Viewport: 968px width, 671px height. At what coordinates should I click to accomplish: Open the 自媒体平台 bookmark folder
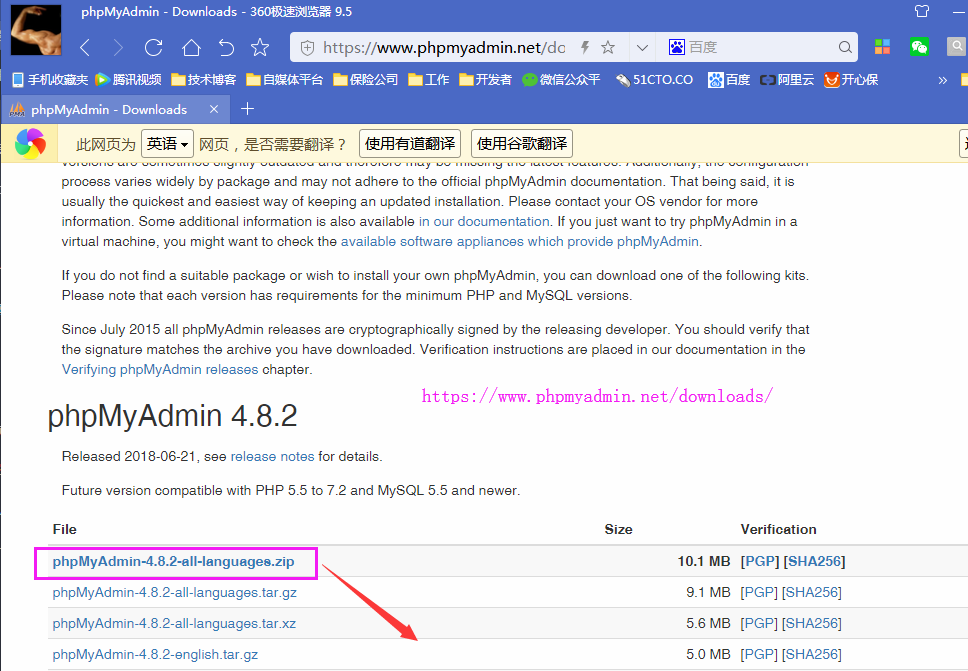click(285, 80)
